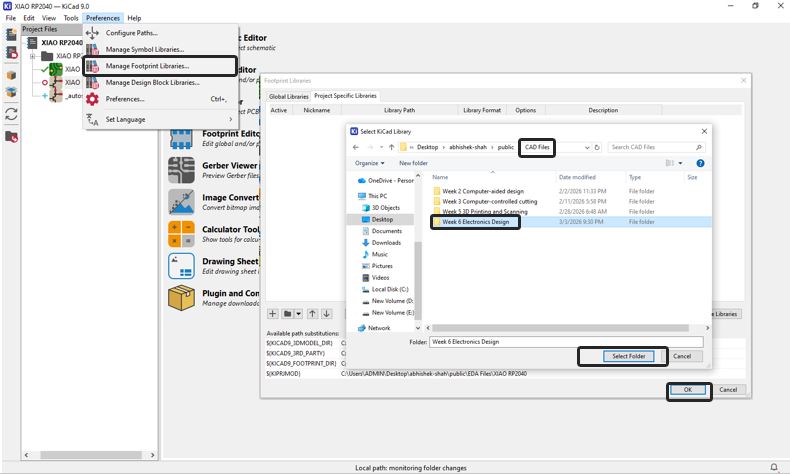This screenshot has height=474, width=790.
Task: Select the XIAO RP2040 project root item
Action: [61, 43]
